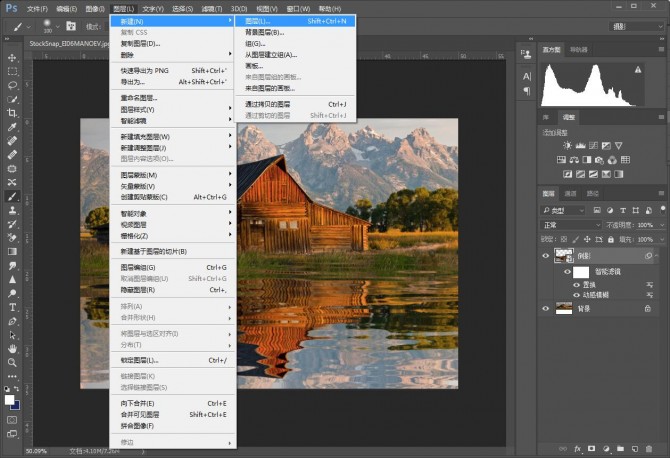Select the Move tool in the toolbar
The image size is (670, 458).
(x=13, y=57)
